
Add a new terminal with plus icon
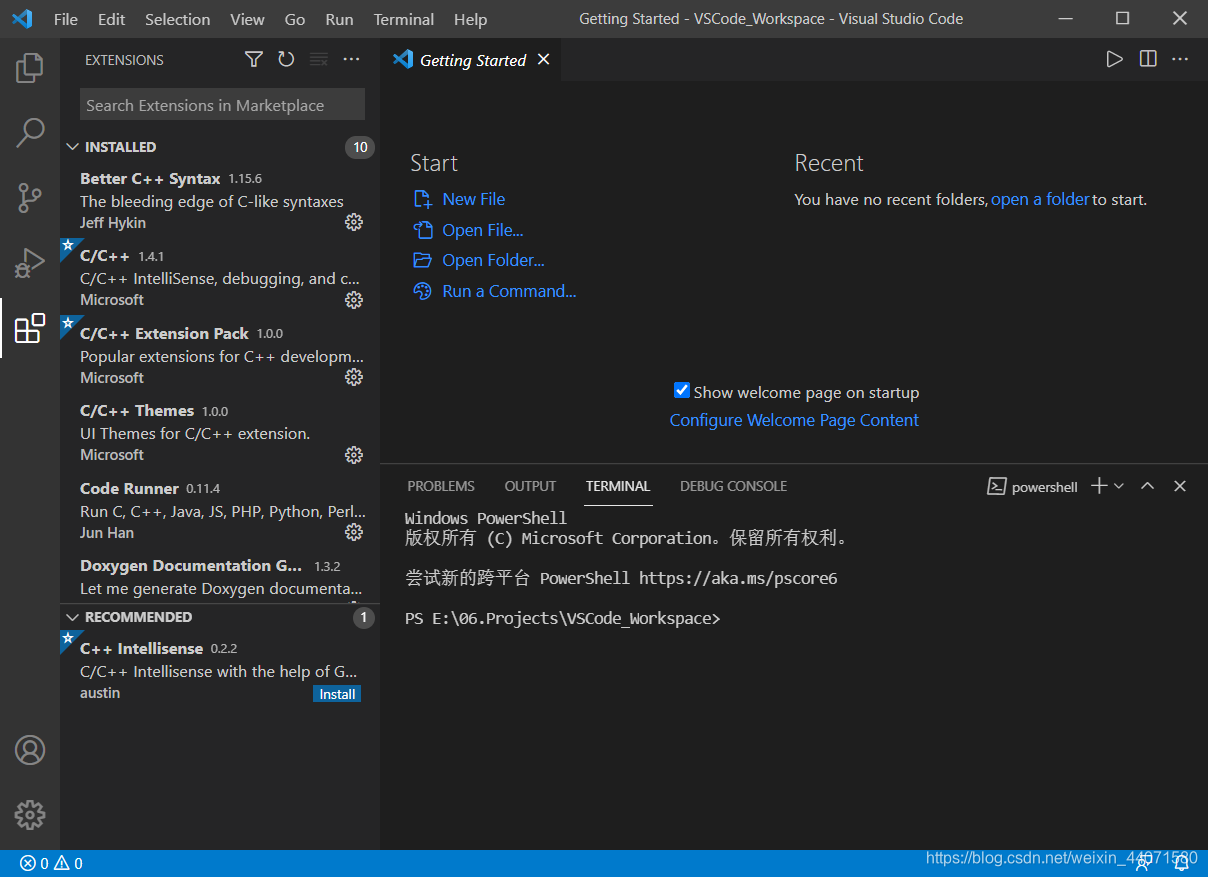(x=1099, y=486)
